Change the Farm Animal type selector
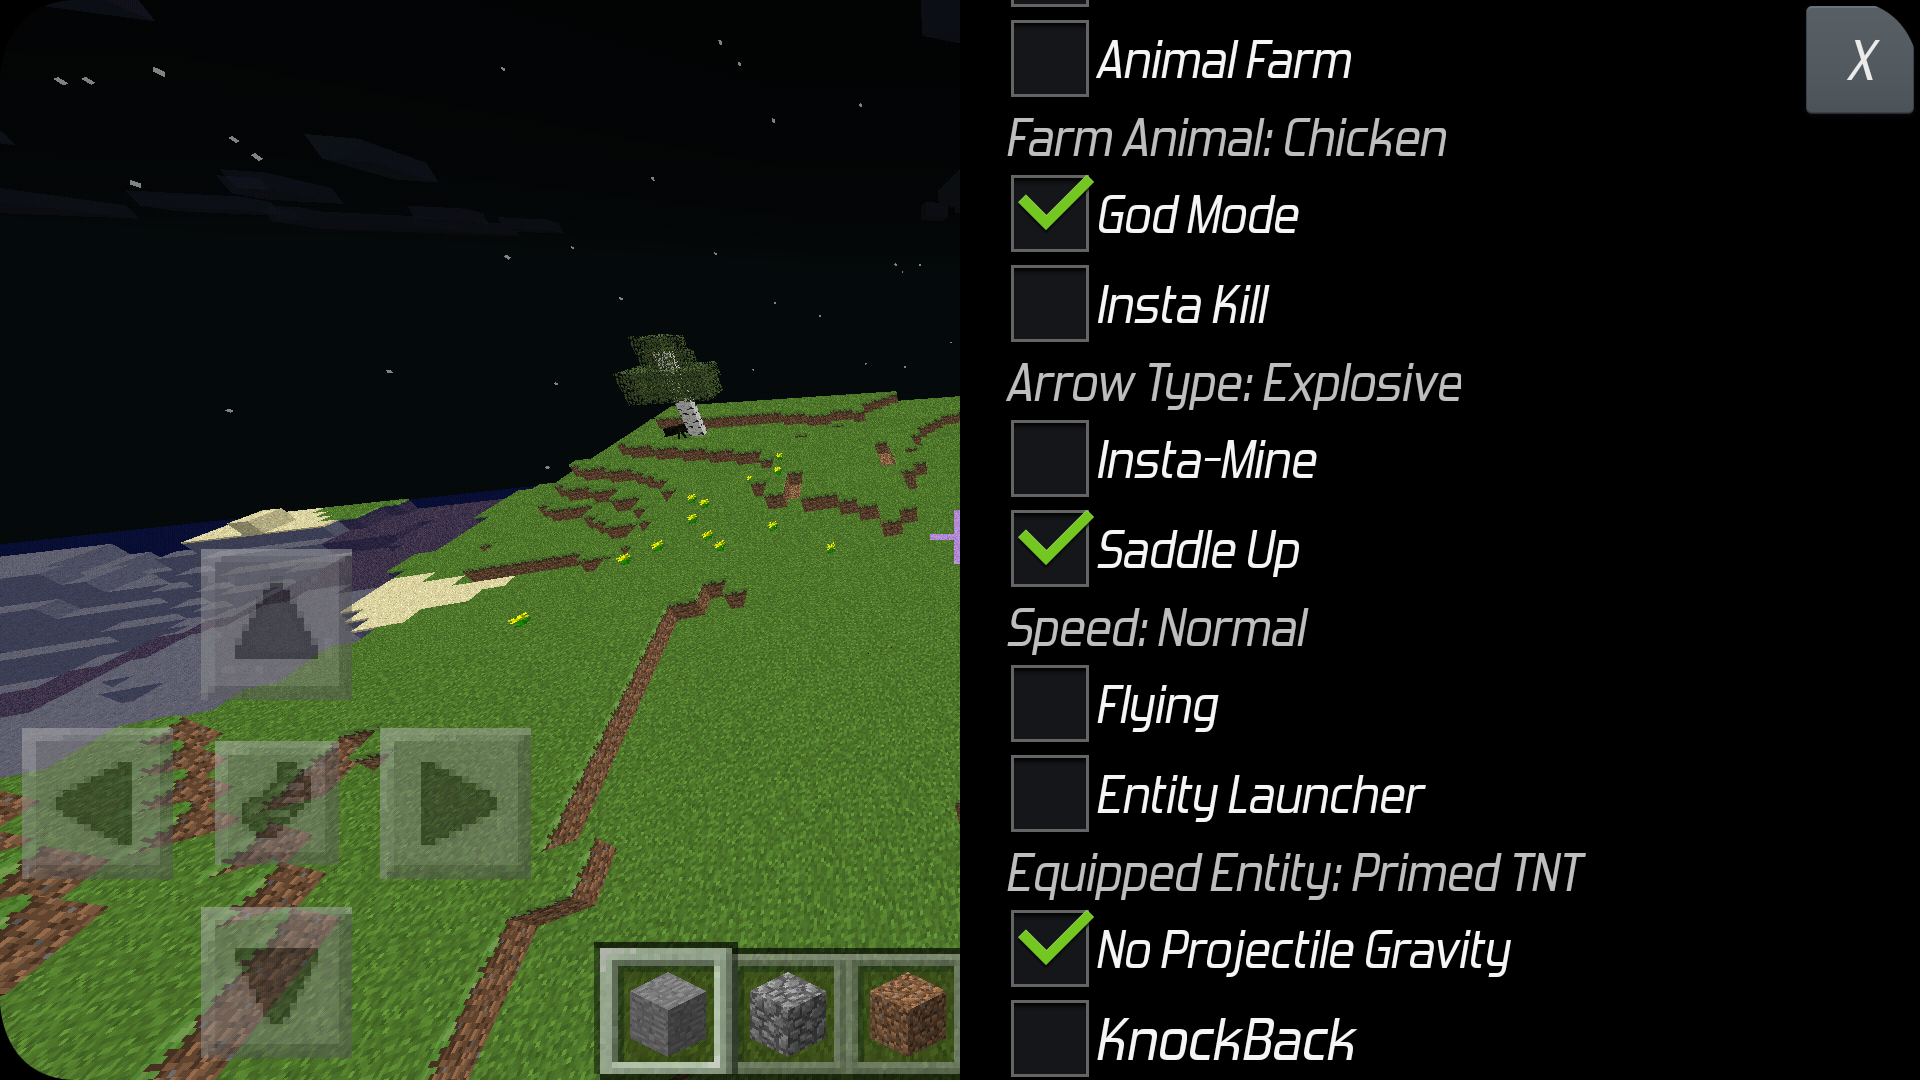The height and width of the screenshot is (1080, 1920). tap(1224, 136)
